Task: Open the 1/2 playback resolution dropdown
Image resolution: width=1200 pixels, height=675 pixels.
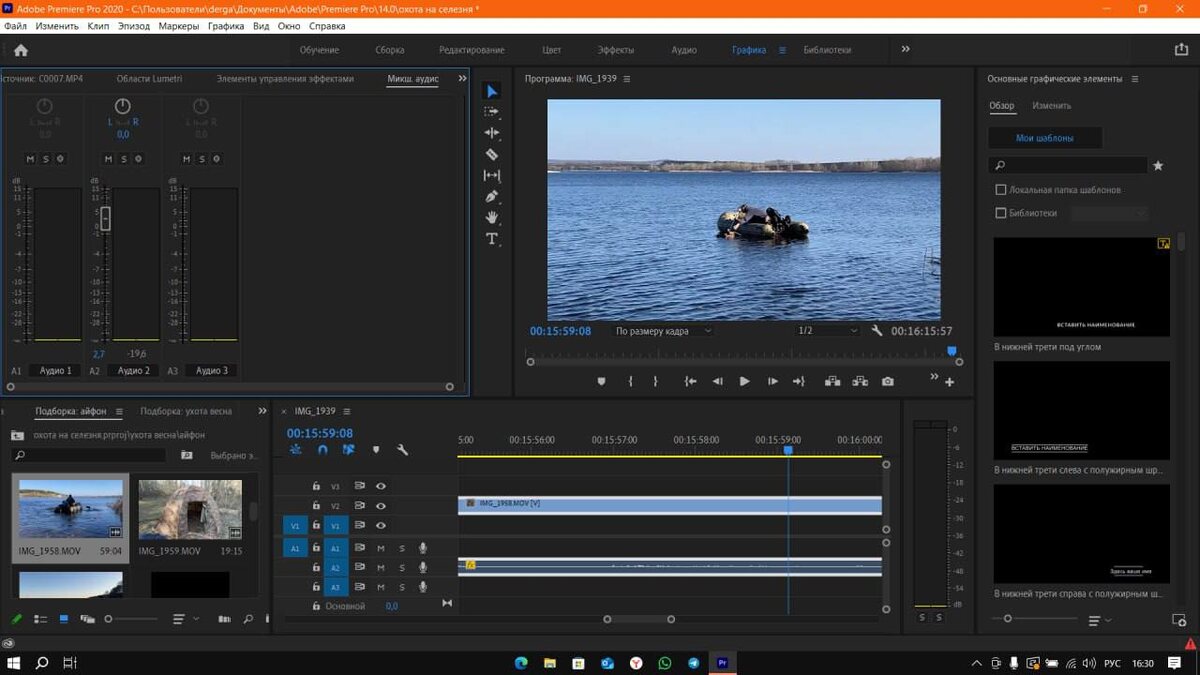Action: point(827,331)
